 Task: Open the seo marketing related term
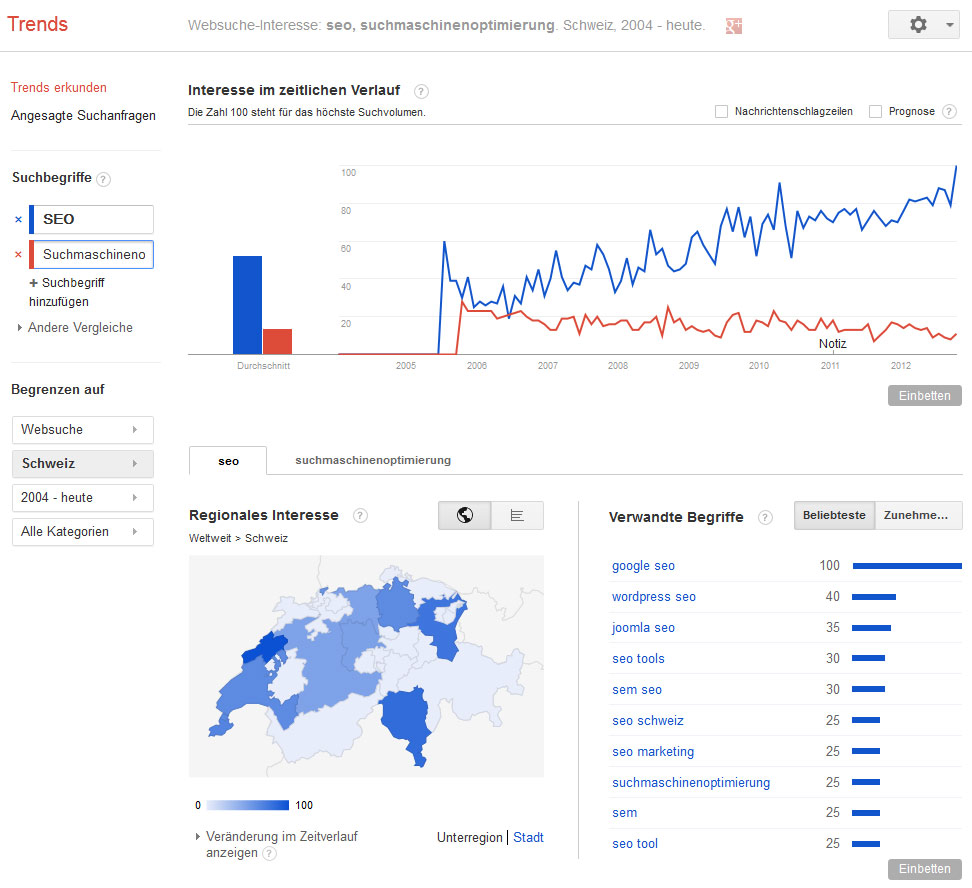(x=653, y=752)
